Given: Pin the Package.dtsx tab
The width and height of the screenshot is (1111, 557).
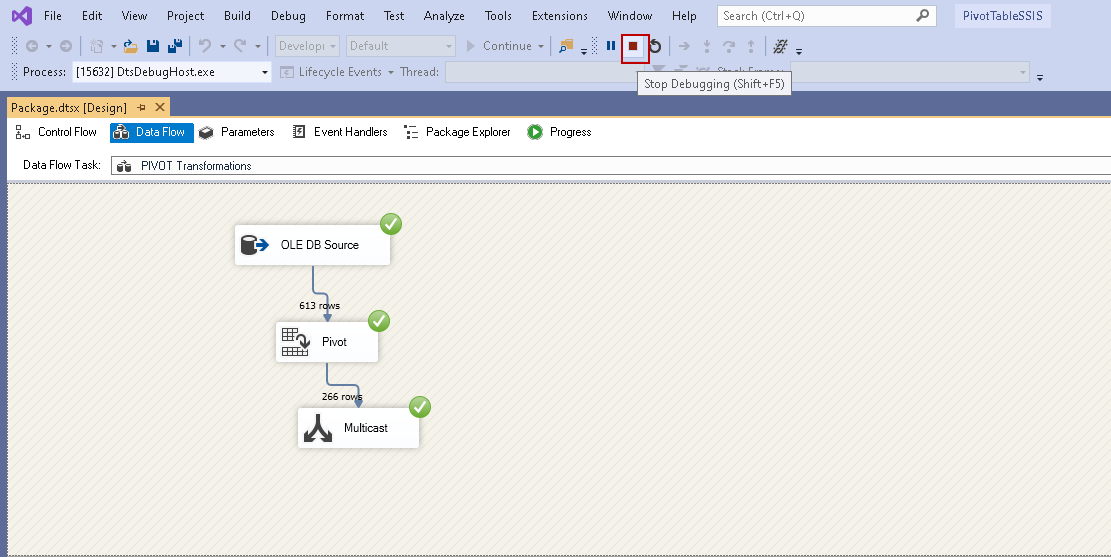Looking at the screenshot, I should tap(142, 108).
